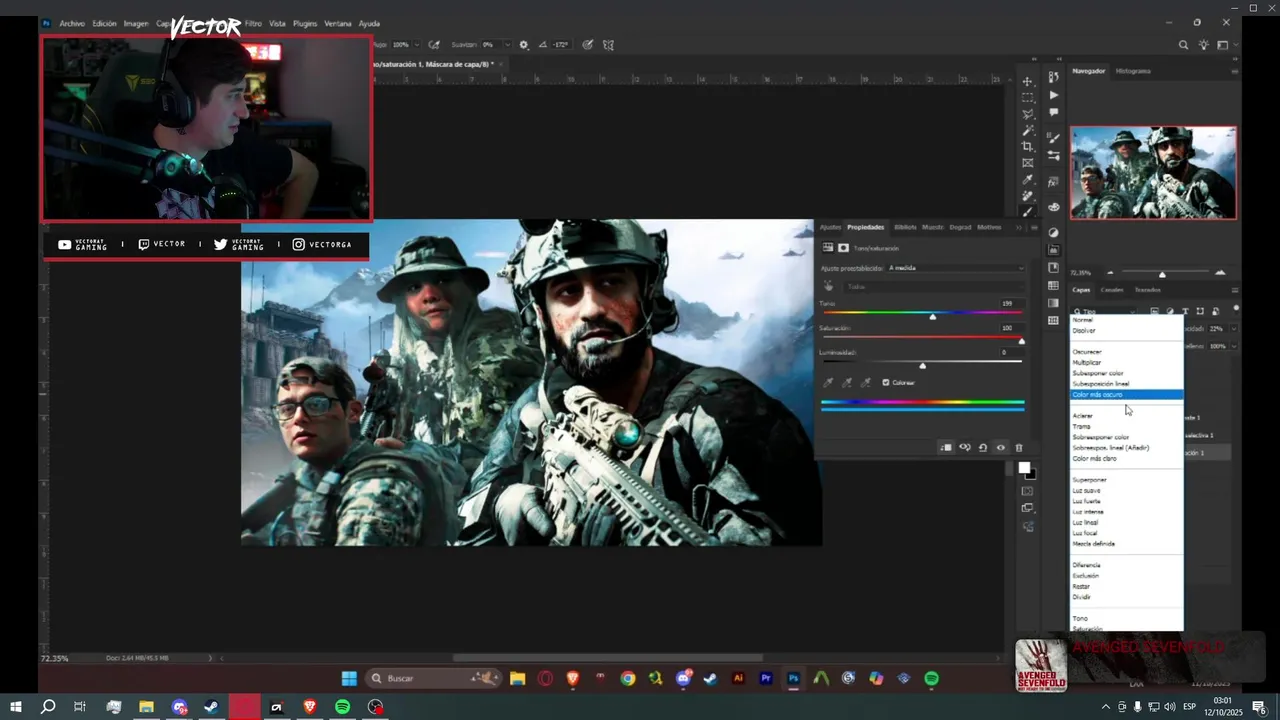Click the add-to-sample eyedropper icon
Image resolution: width=1280 pixels, height=720 pixels.
(847, 382)
